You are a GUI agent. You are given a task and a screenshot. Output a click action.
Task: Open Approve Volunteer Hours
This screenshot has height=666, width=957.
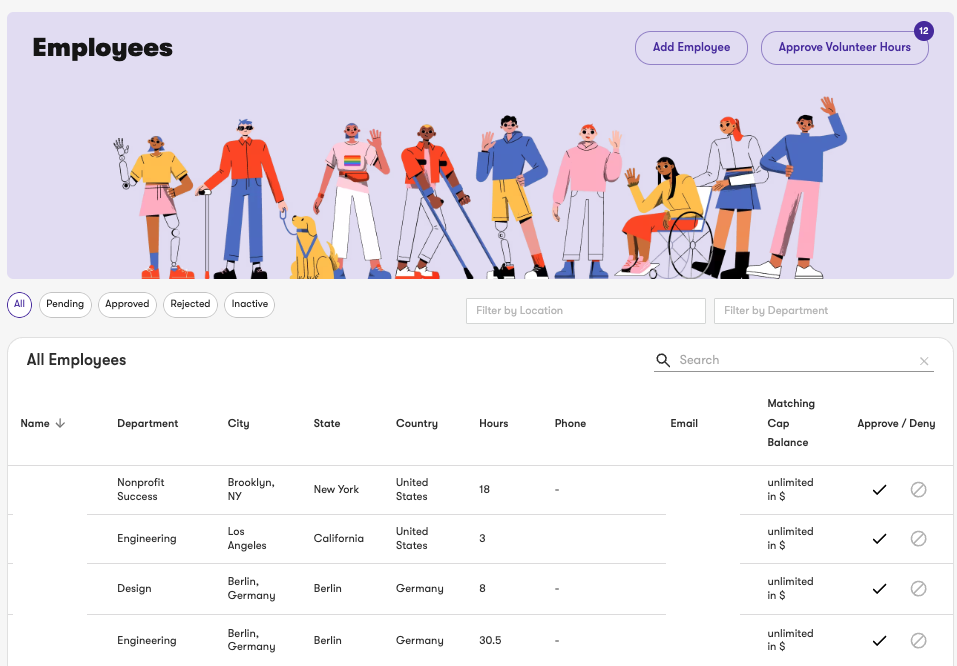(845, 48)
